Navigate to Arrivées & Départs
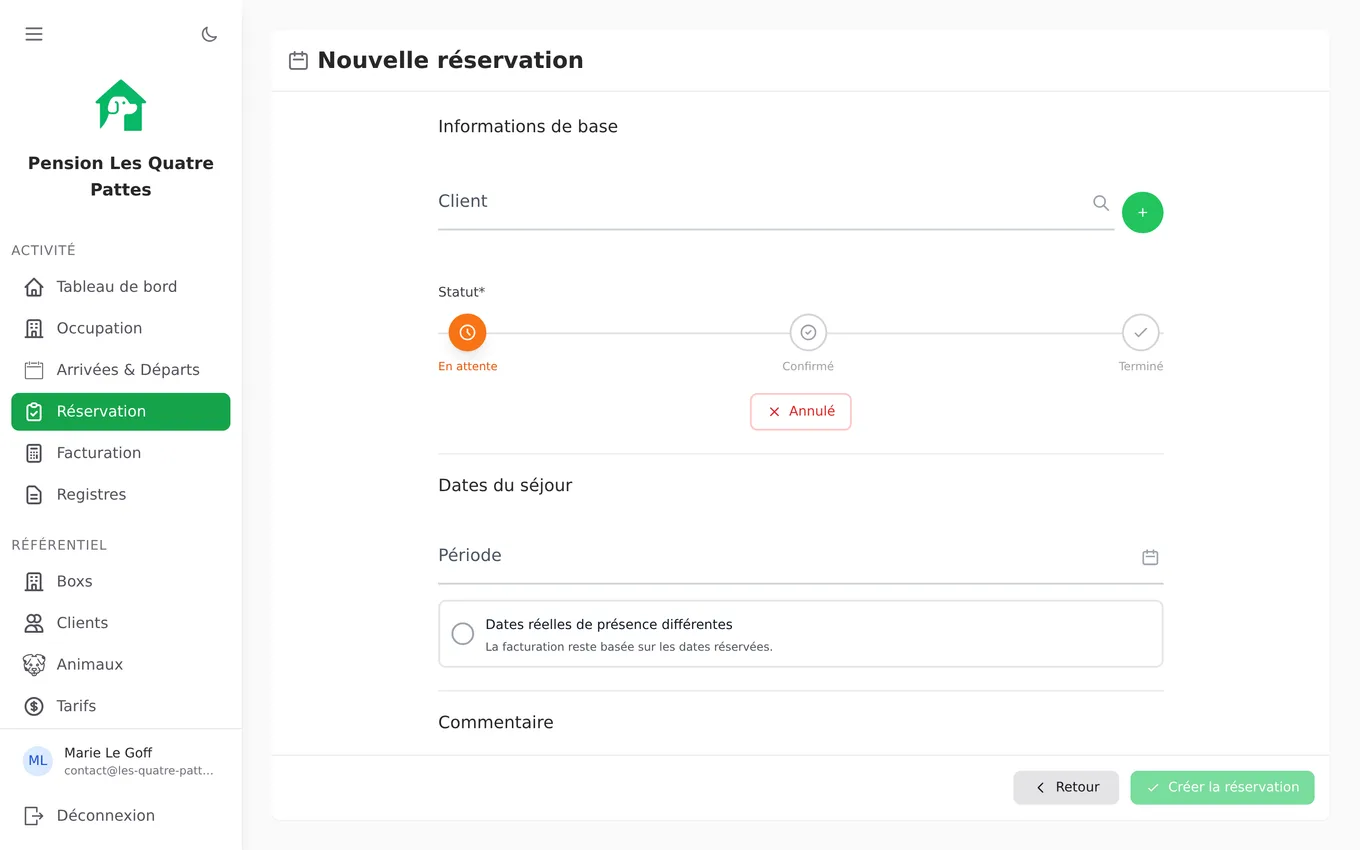The width and height of the screenshot is (1360, 850). point(121,370)
